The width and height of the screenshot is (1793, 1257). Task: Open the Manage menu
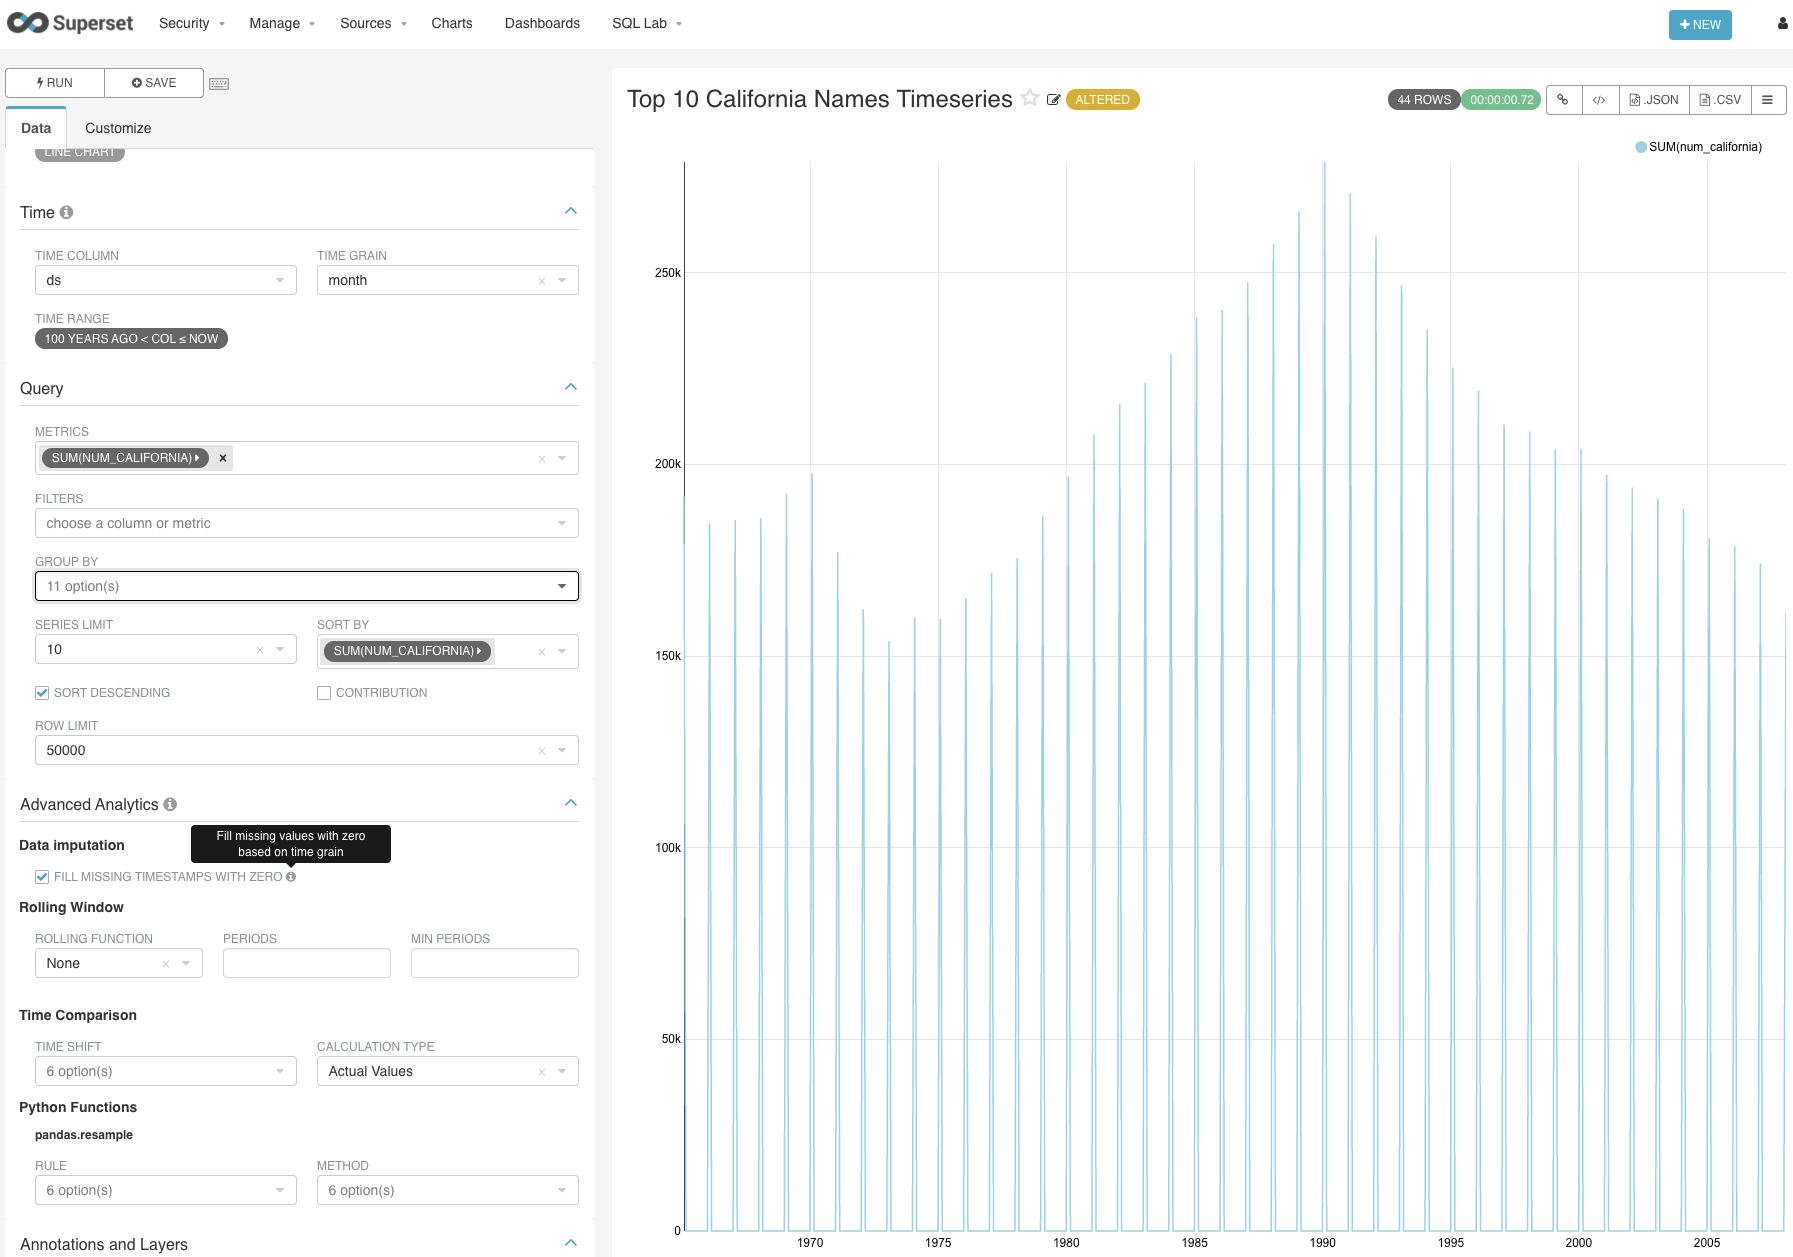[282, 23]
